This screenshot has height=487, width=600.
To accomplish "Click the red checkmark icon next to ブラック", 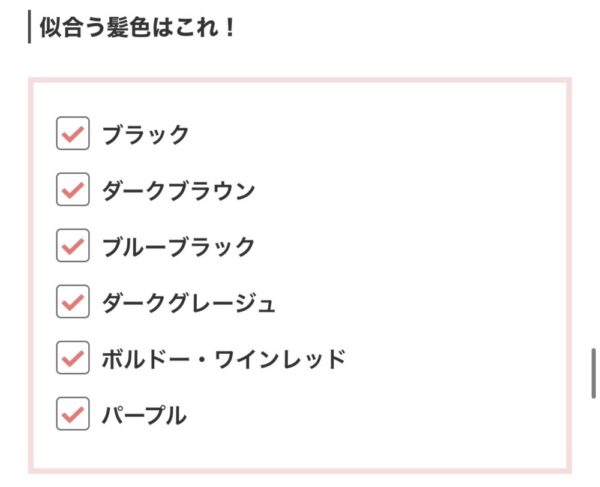I will tap(73, 134).
